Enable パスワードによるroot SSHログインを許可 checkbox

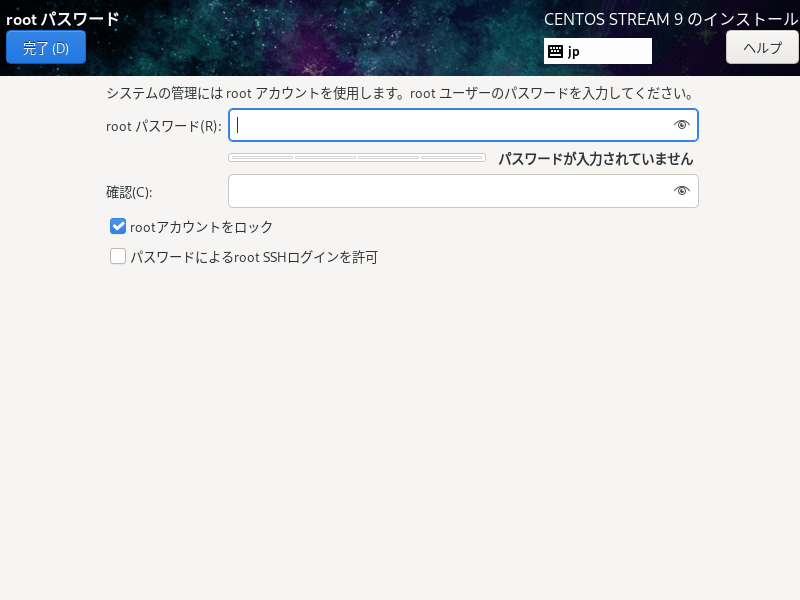118,256
